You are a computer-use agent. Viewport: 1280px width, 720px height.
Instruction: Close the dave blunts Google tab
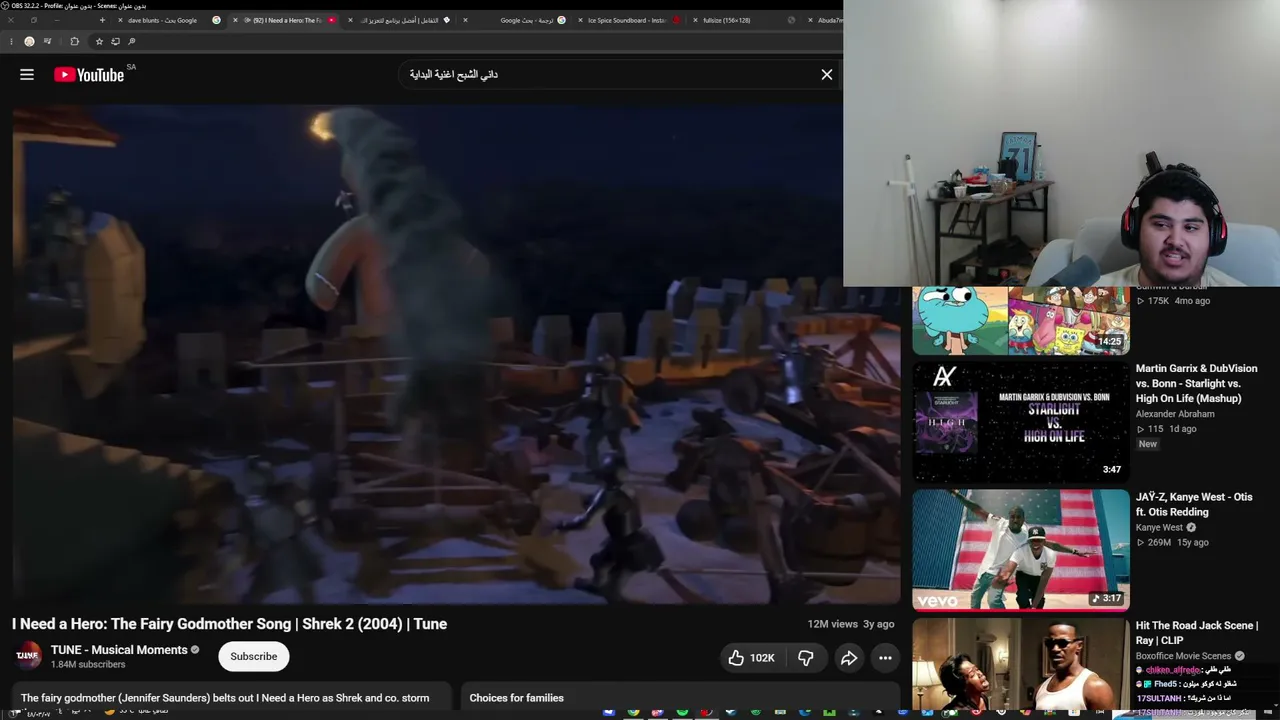(120, 20)
